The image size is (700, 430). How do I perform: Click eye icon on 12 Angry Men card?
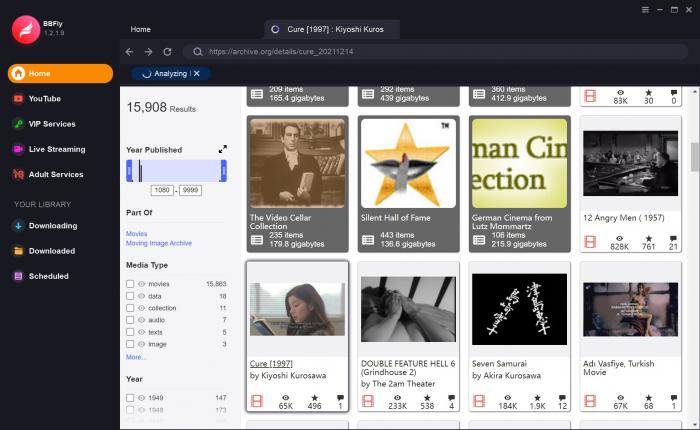pyautogui.click(x=619, y=238)
